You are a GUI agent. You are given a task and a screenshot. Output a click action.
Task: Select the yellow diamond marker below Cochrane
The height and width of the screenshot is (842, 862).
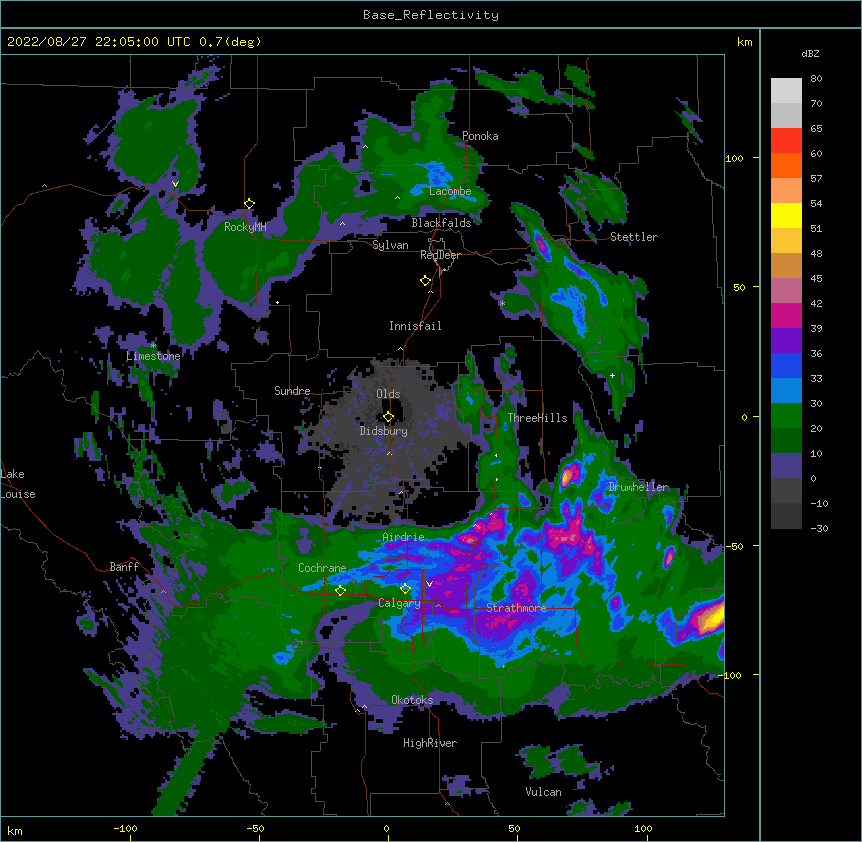(x=341, y=591)
